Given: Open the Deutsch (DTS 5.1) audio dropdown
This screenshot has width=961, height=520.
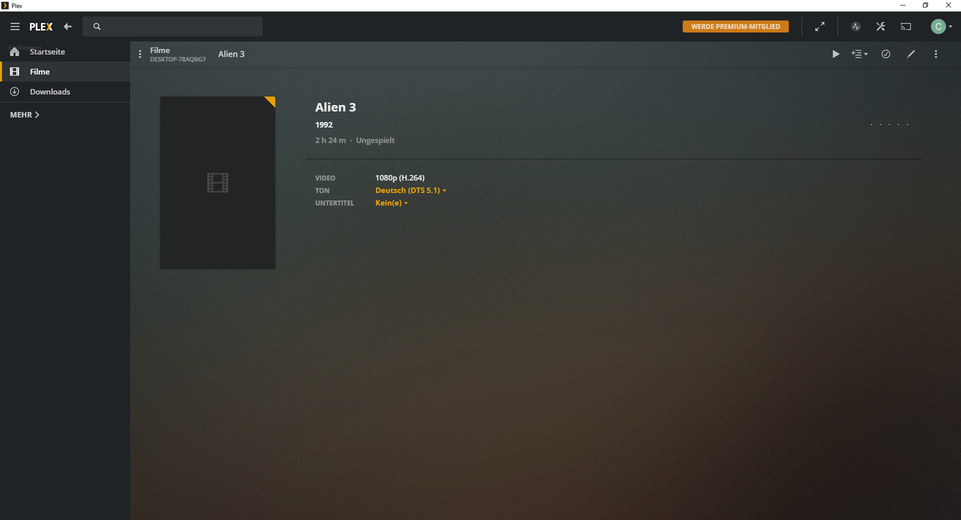Looking at the screenshot, I should point(411,190).
